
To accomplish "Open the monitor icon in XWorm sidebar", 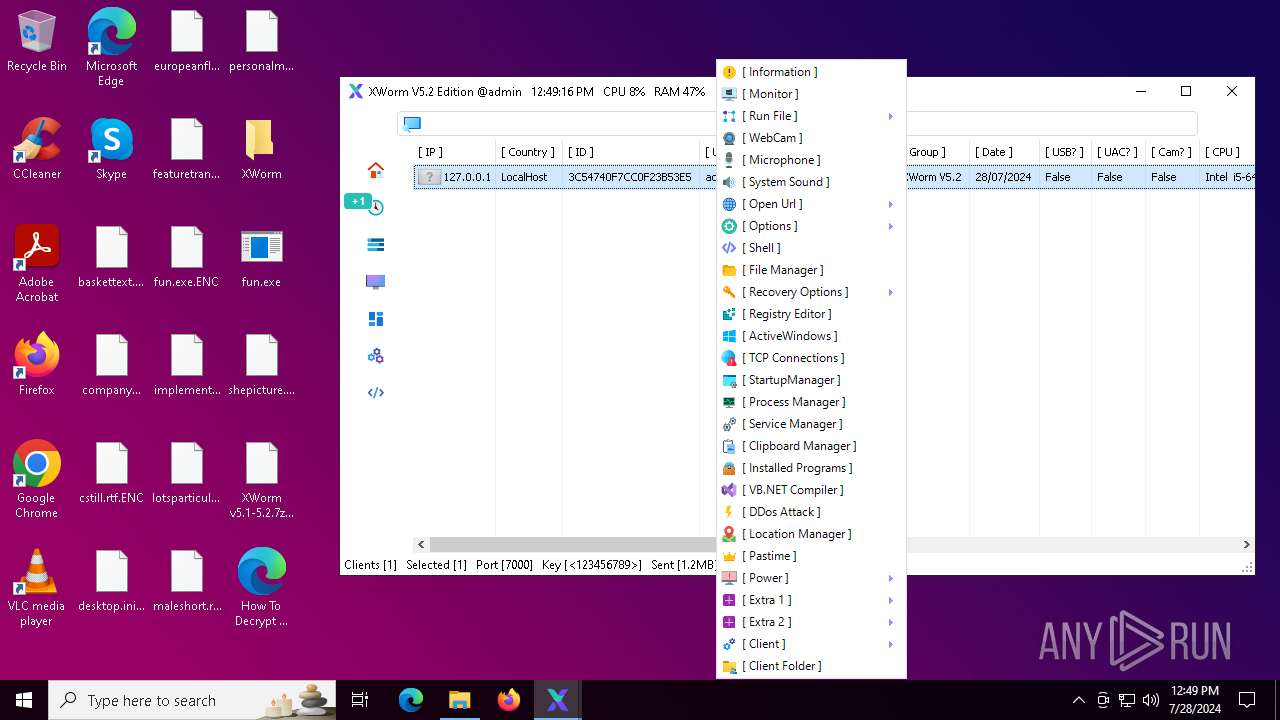I will pos(376,282).
